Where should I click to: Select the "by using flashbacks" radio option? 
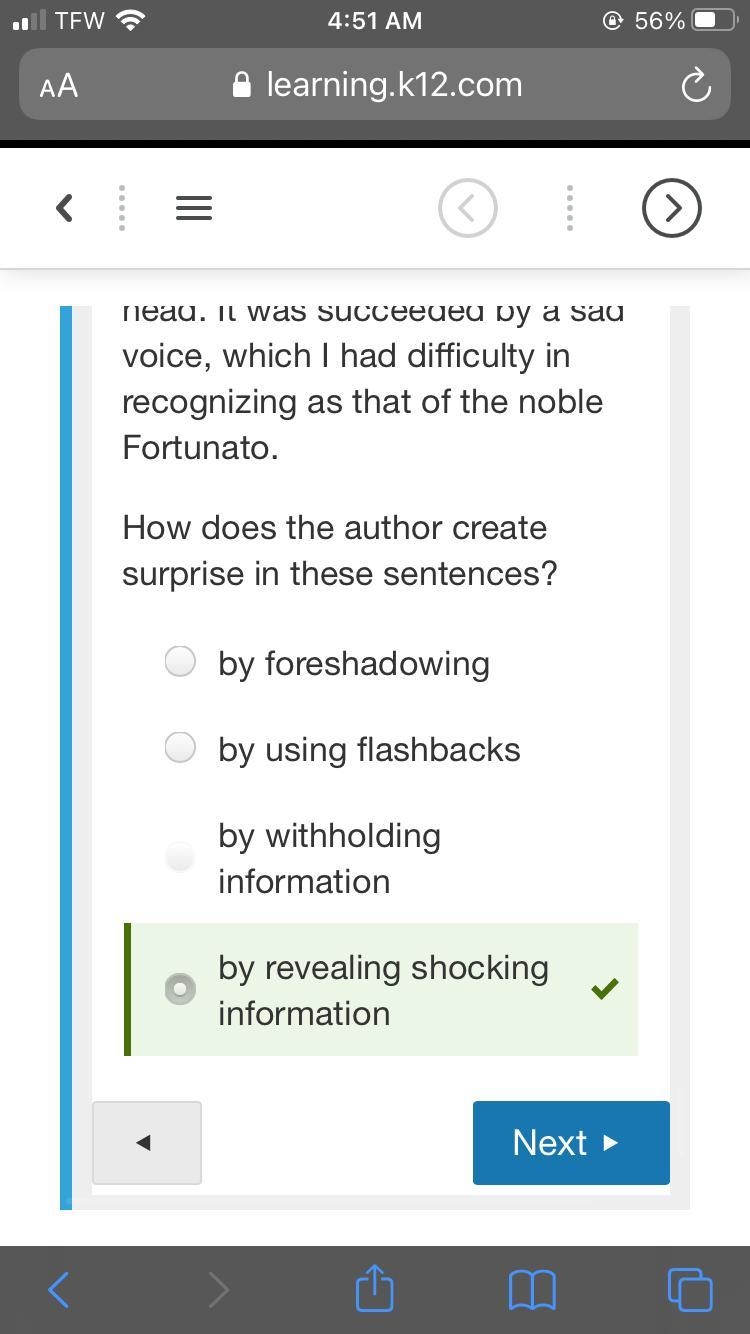click(180, 747)
